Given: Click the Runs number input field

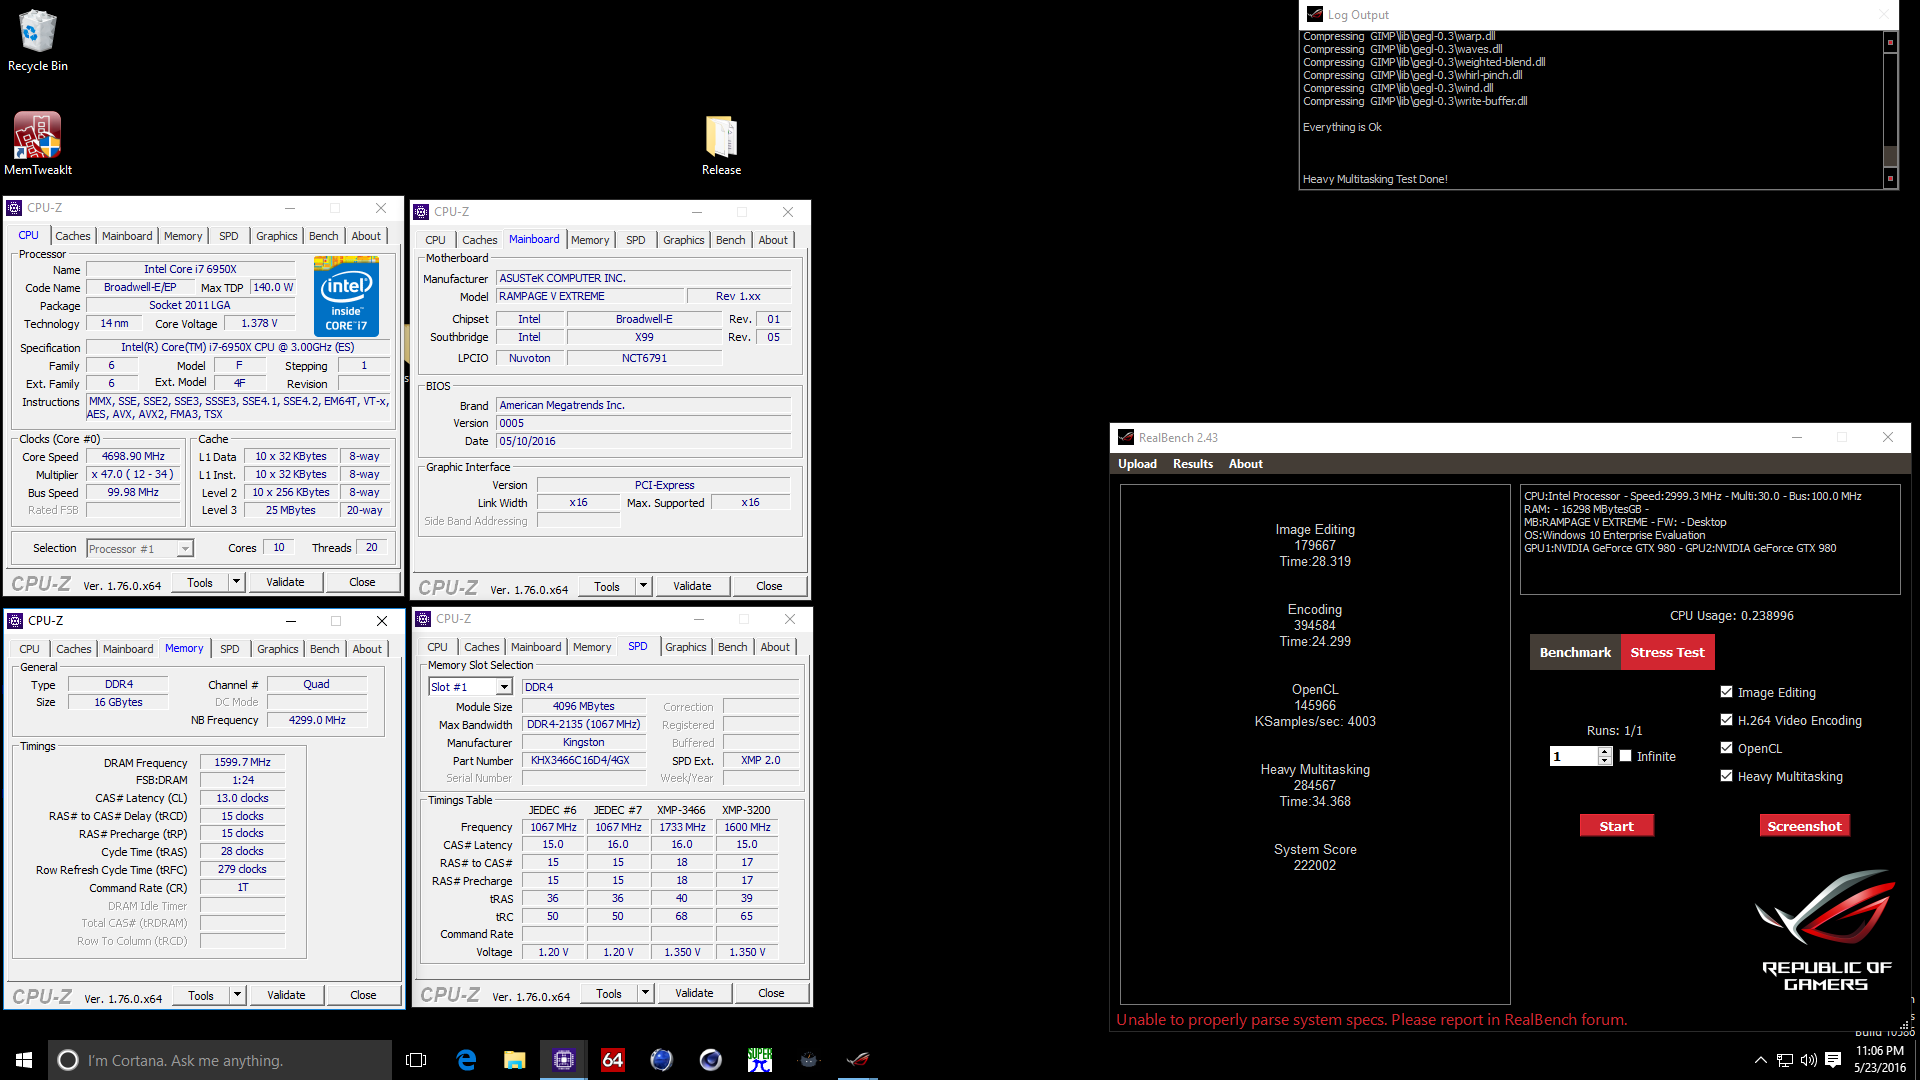Looking at the screenshot, I should click(x=1574, y=756).
